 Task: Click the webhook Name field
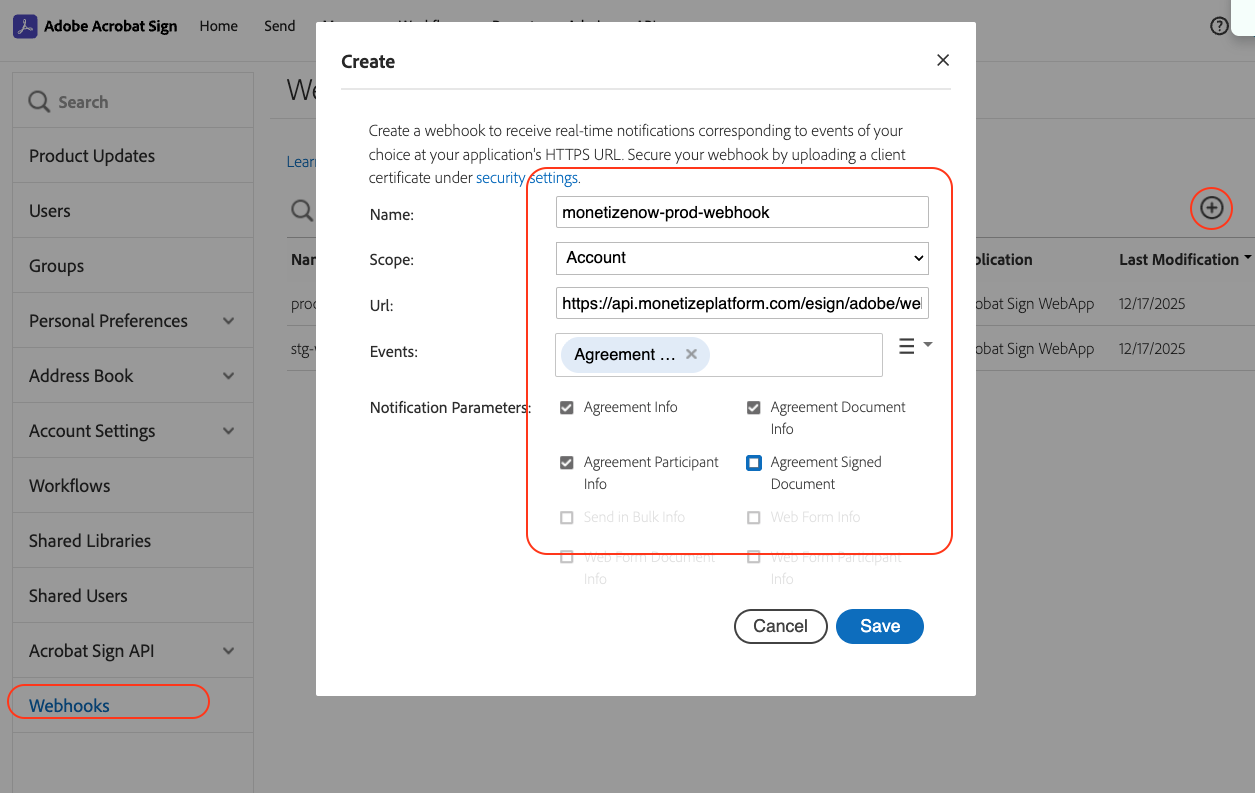[742, 212]
